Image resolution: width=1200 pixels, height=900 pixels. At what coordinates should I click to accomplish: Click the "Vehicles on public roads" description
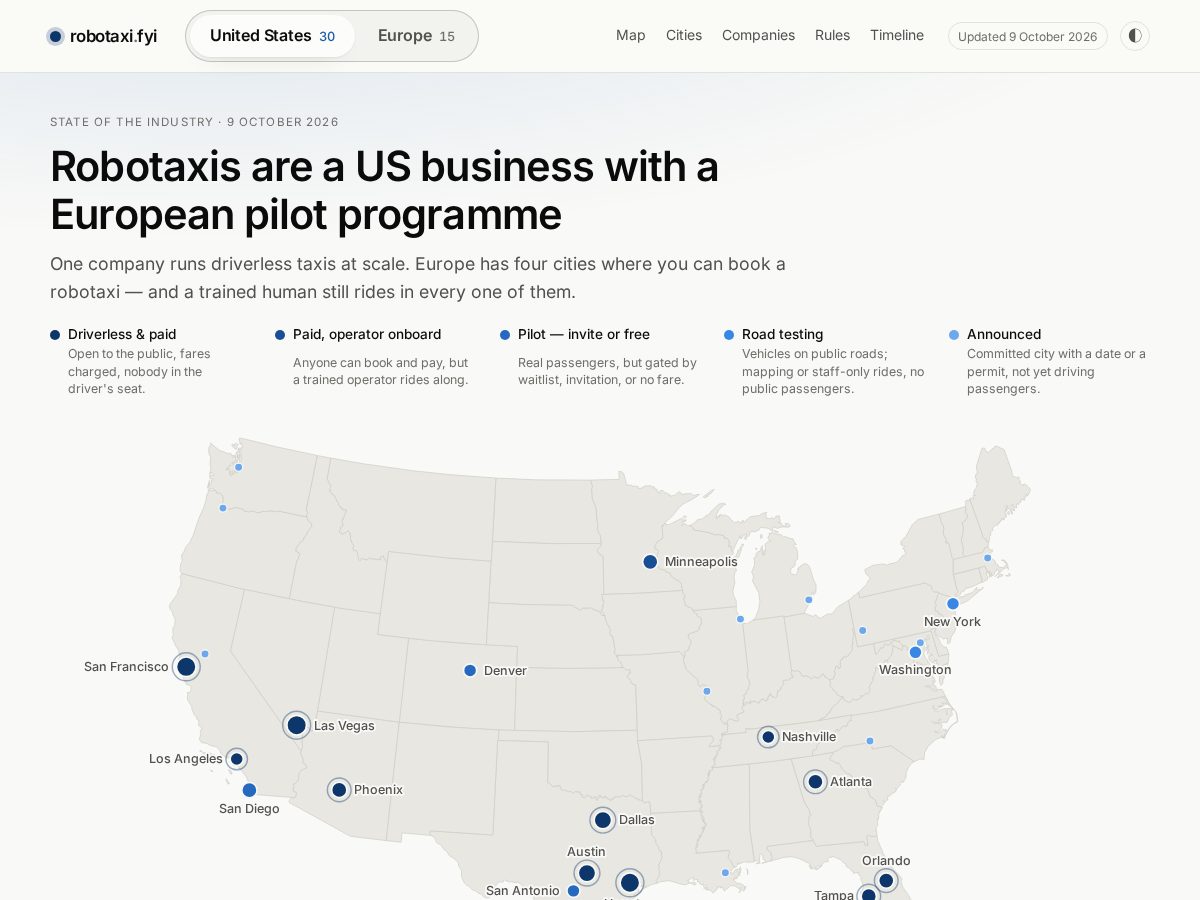pyautogui.click(x=833, y=371)
